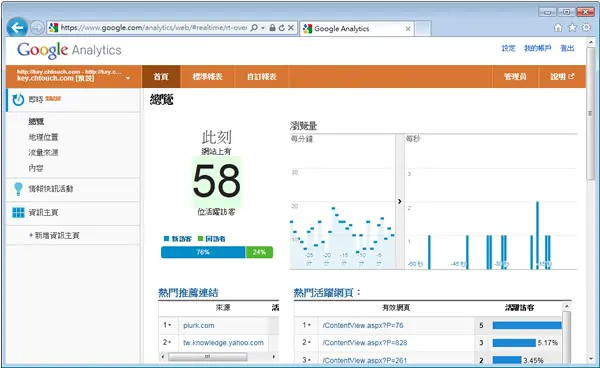Open the plurk.com referral link

[x=199, y=326]
